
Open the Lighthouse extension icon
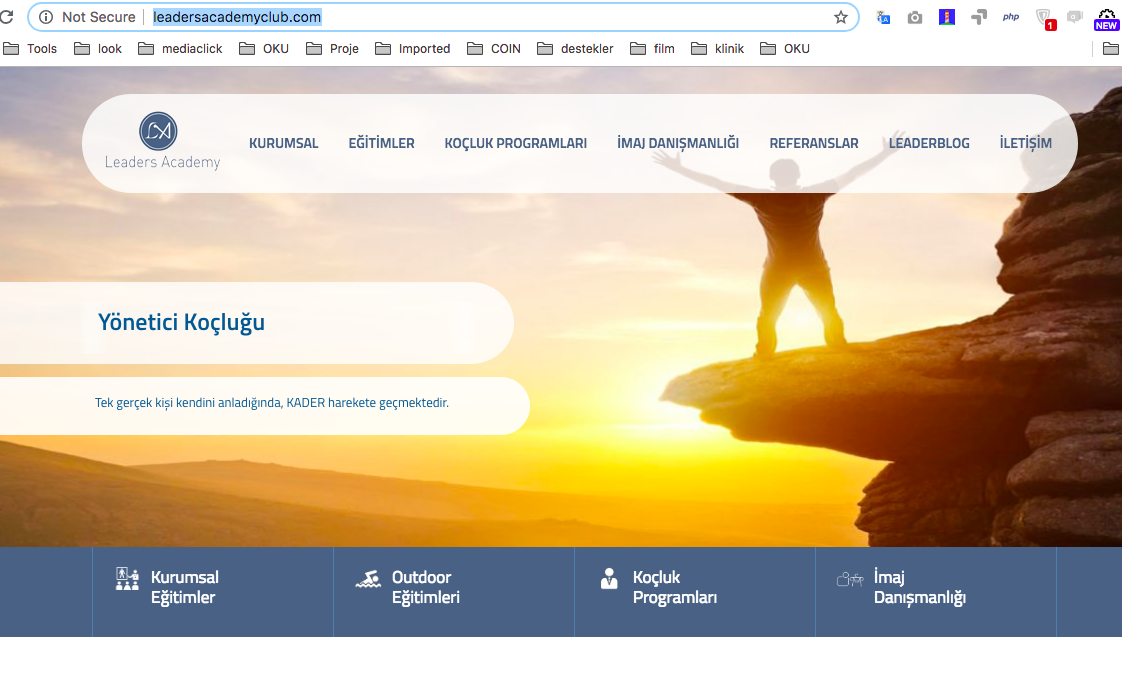pos(947,17)
